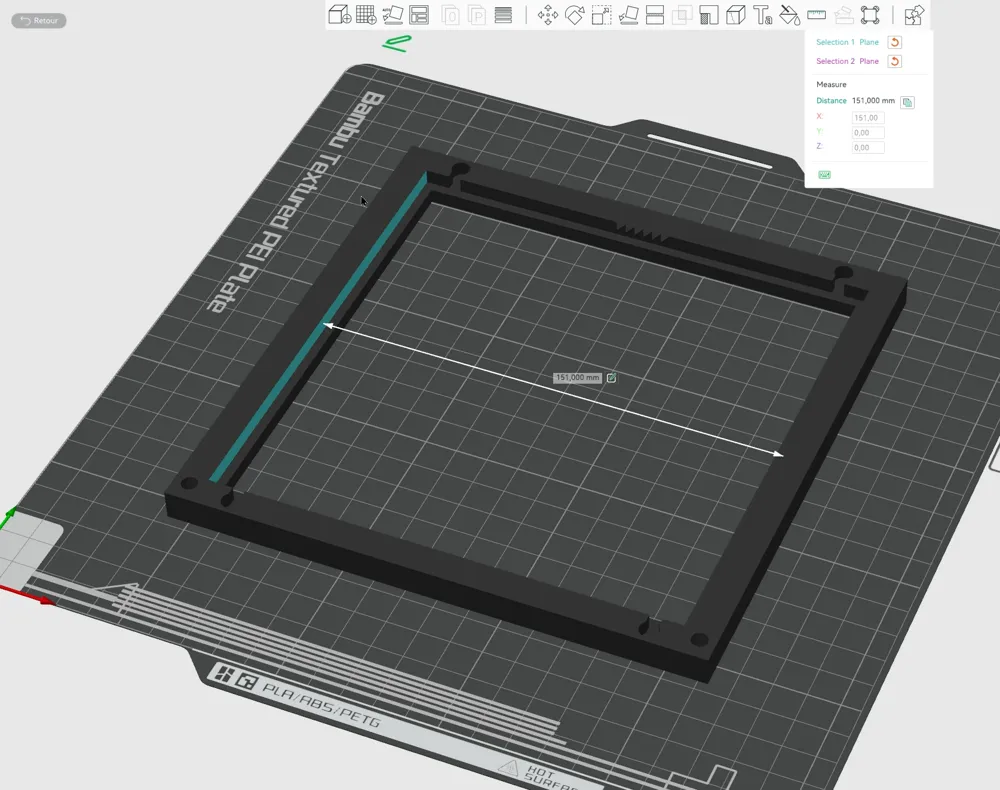Screen dimensions: 1000x790
Task: Select the Scale tool
Action: tap(602, 15)
